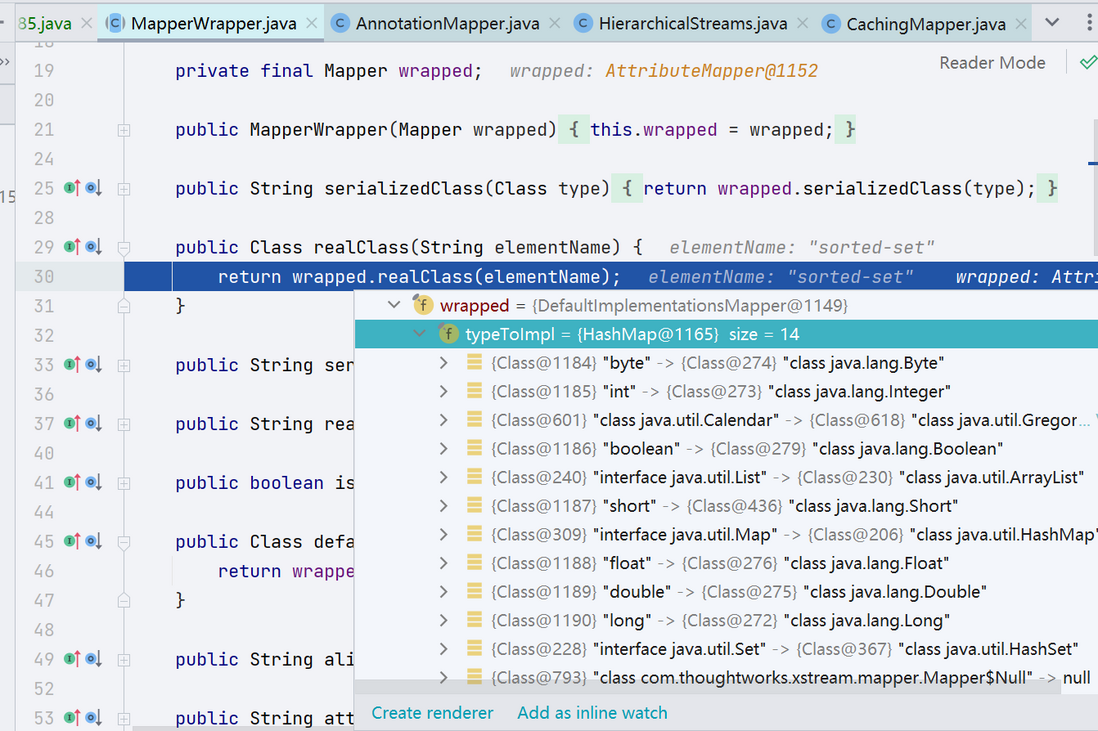The width and height of the screenshot is (1098, 731).
Task: Click the field icon beside typeToImpl entry
Action: [448, 334]
